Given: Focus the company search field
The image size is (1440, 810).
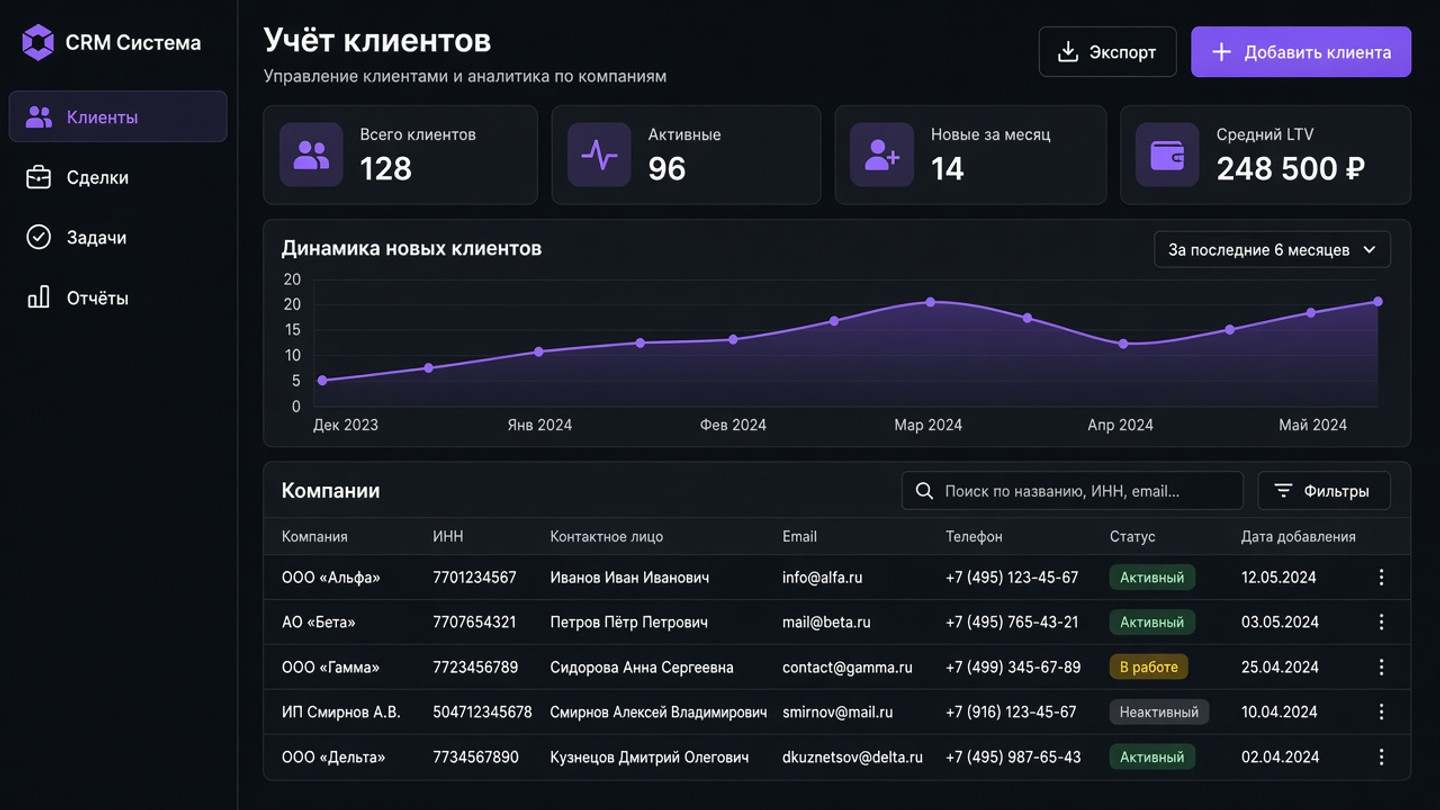Looking at the screenshot, I should click(1072, 491).
